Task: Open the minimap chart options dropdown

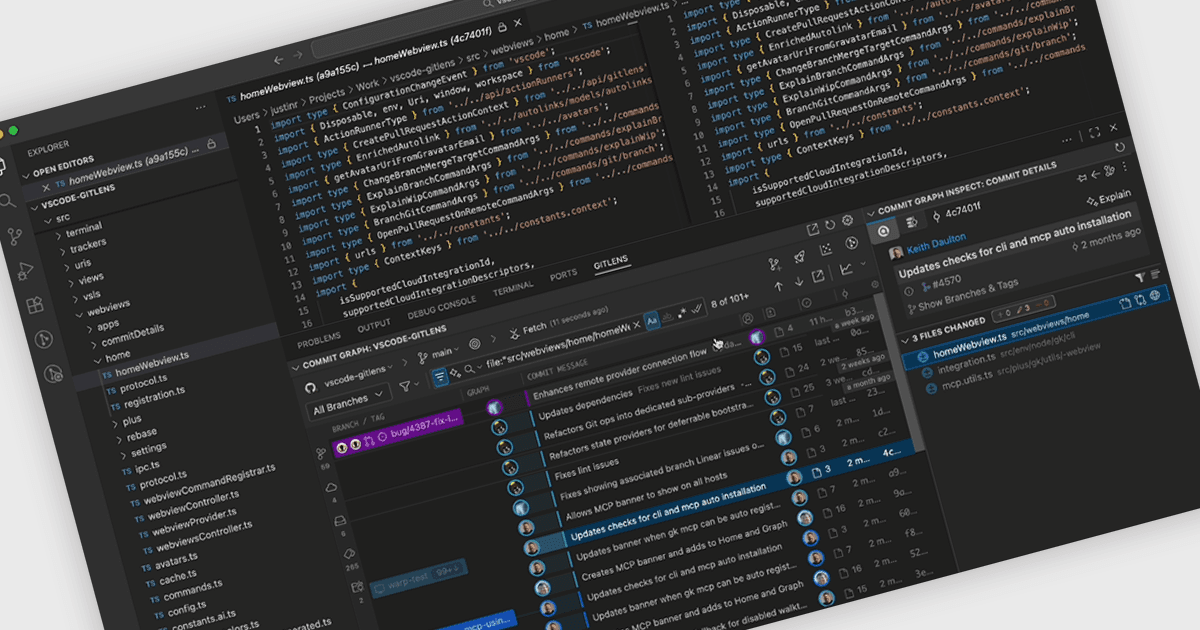Action: [863, 263]
